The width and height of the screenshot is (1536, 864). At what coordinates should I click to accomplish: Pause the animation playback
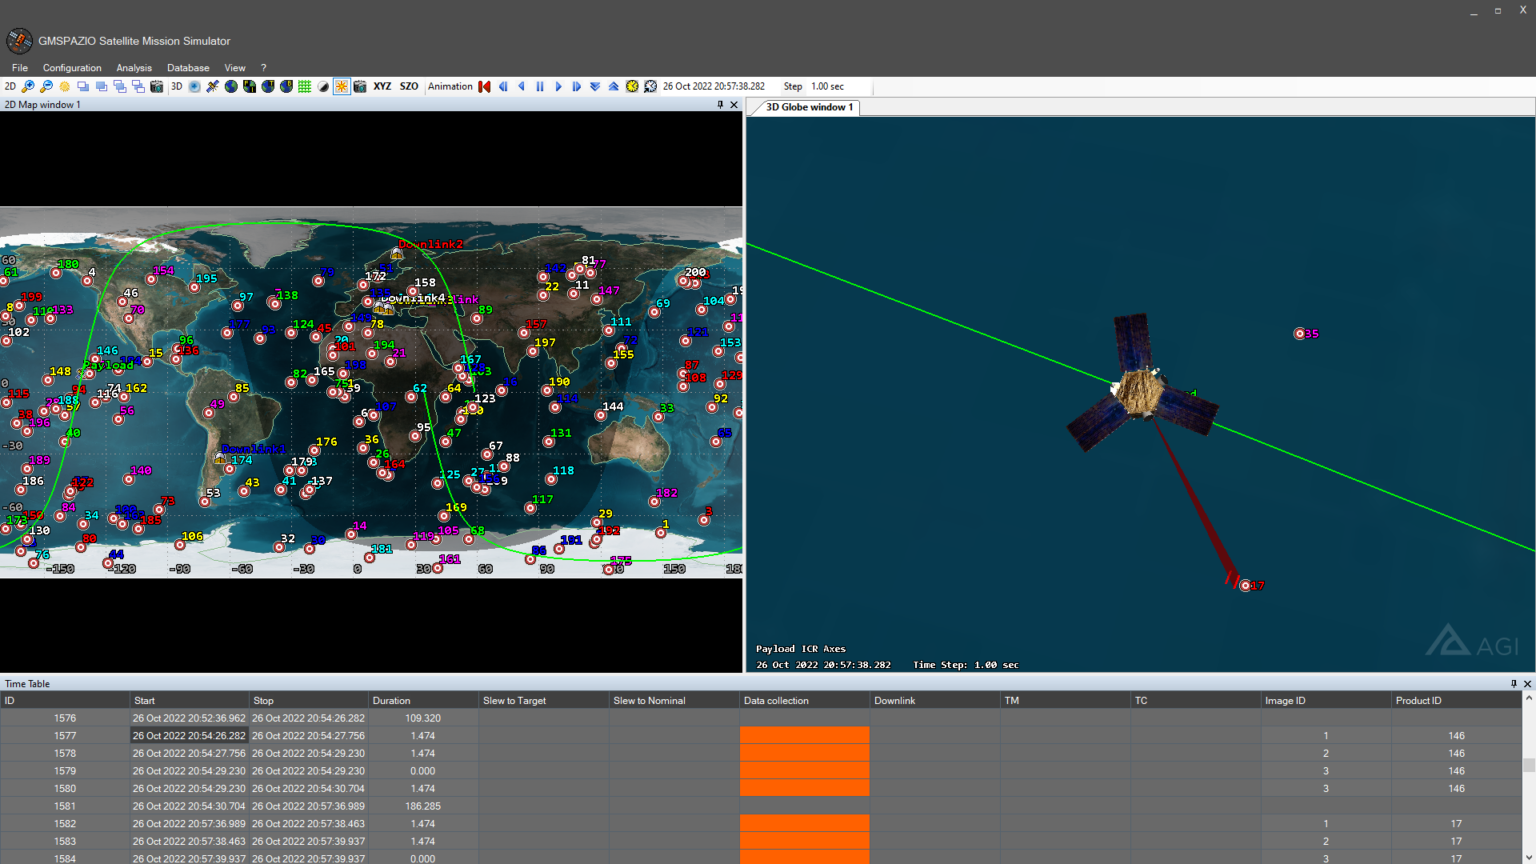pos(540,86)
